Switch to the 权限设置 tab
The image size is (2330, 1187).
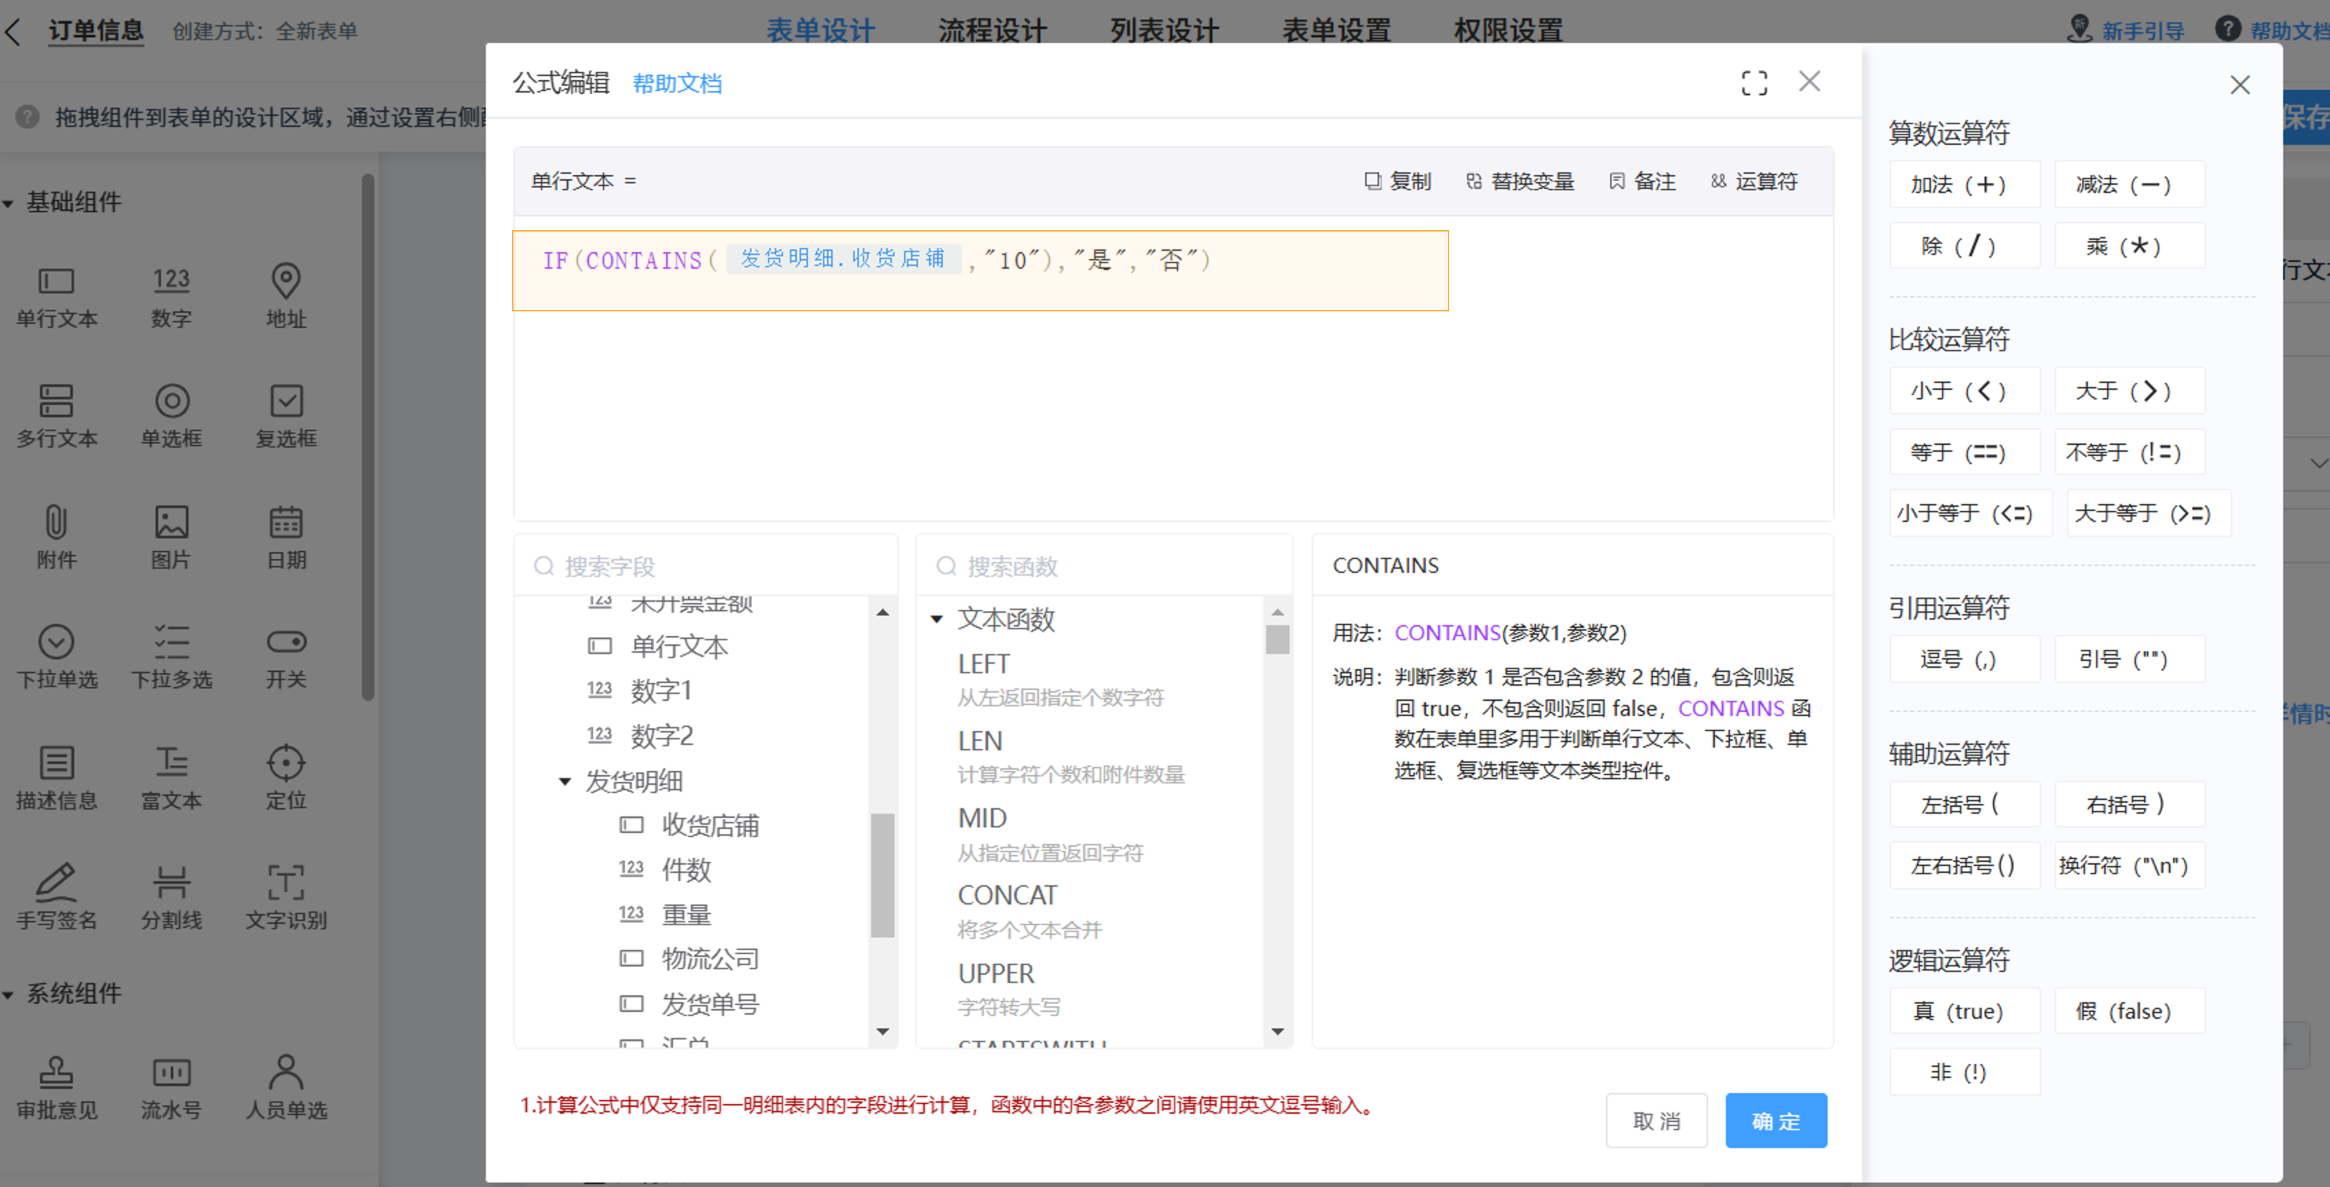(x=1508, y=31)
